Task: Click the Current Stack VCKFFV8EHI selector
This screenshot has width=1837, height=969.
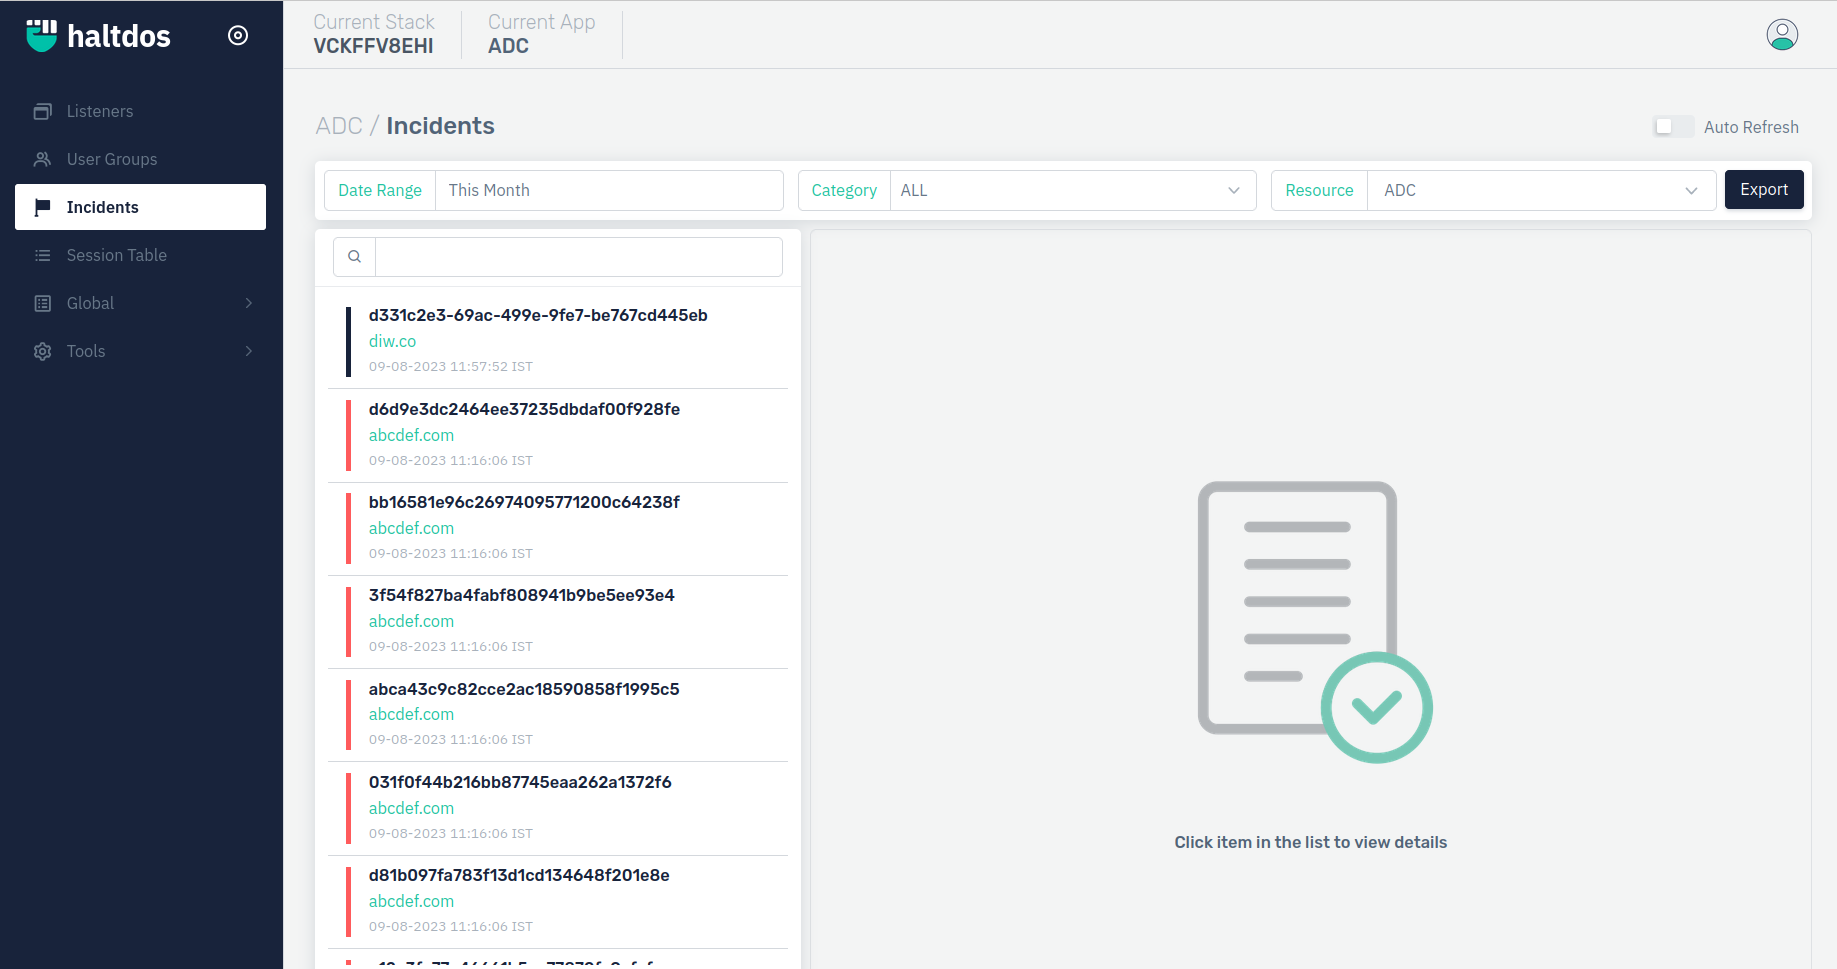Action: point(374,34)
